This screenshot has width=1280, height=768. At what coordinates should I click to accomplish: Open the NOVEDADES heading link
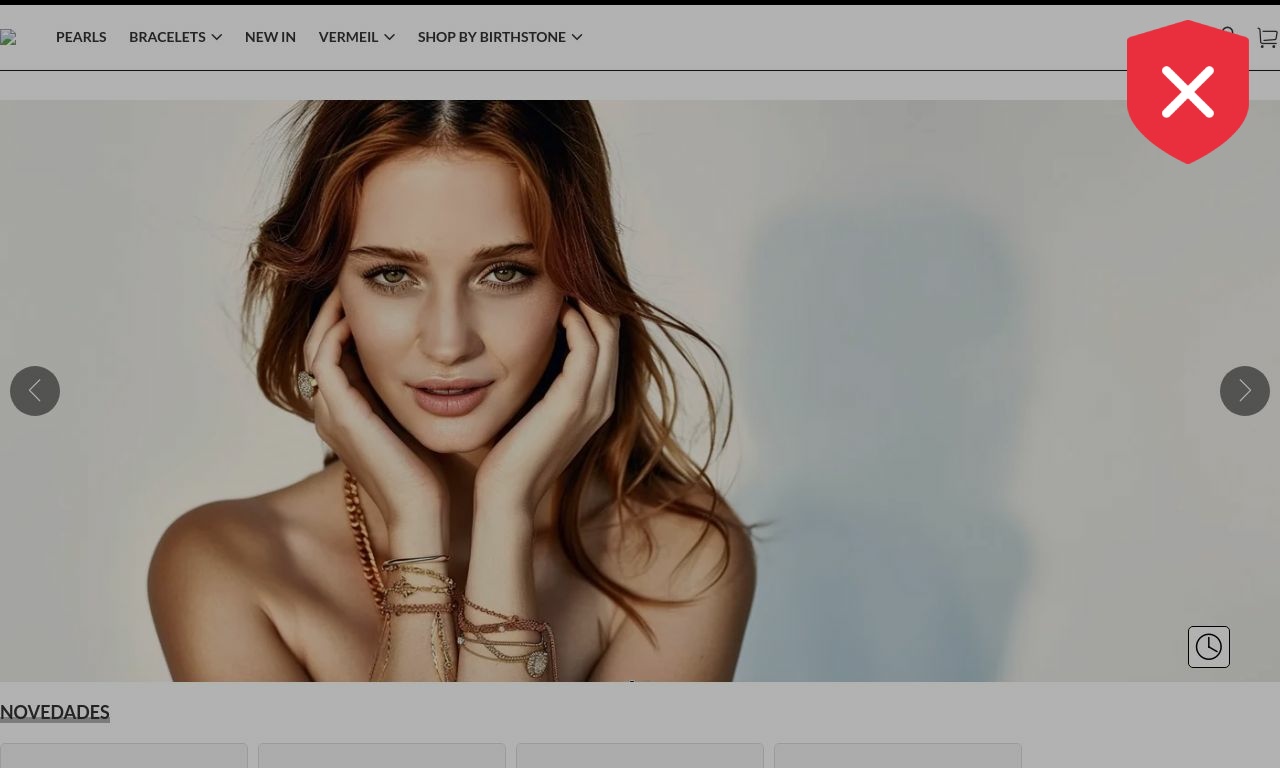pos(55,712)
